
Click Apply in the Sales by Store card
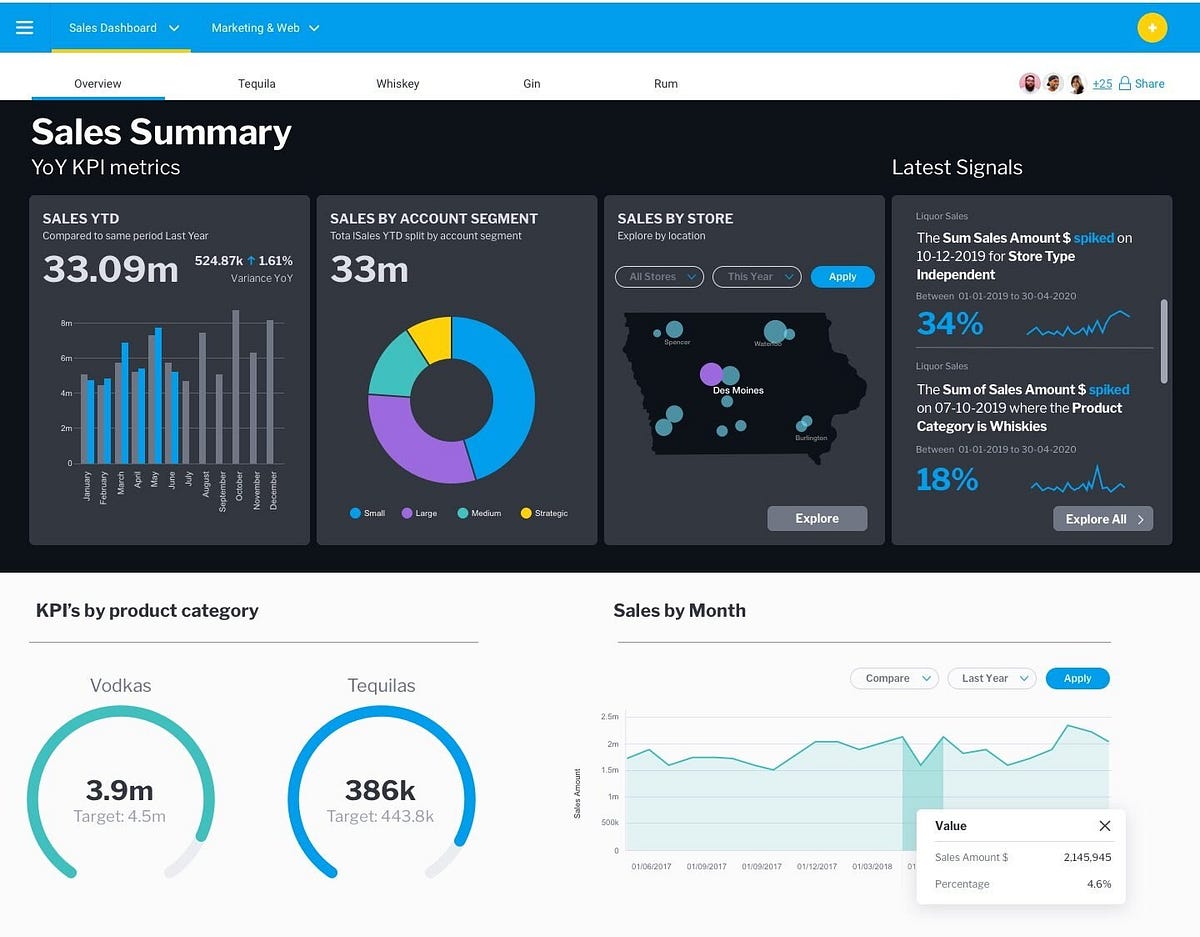(x=842, y=277)
